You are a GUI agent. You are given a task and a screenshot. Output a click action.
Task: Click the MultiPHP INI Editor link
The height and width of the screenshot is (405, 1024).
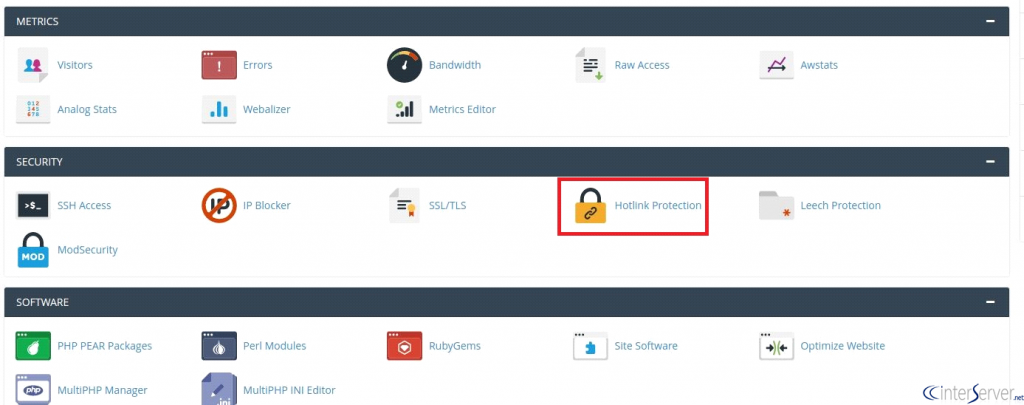pos(289,391)
